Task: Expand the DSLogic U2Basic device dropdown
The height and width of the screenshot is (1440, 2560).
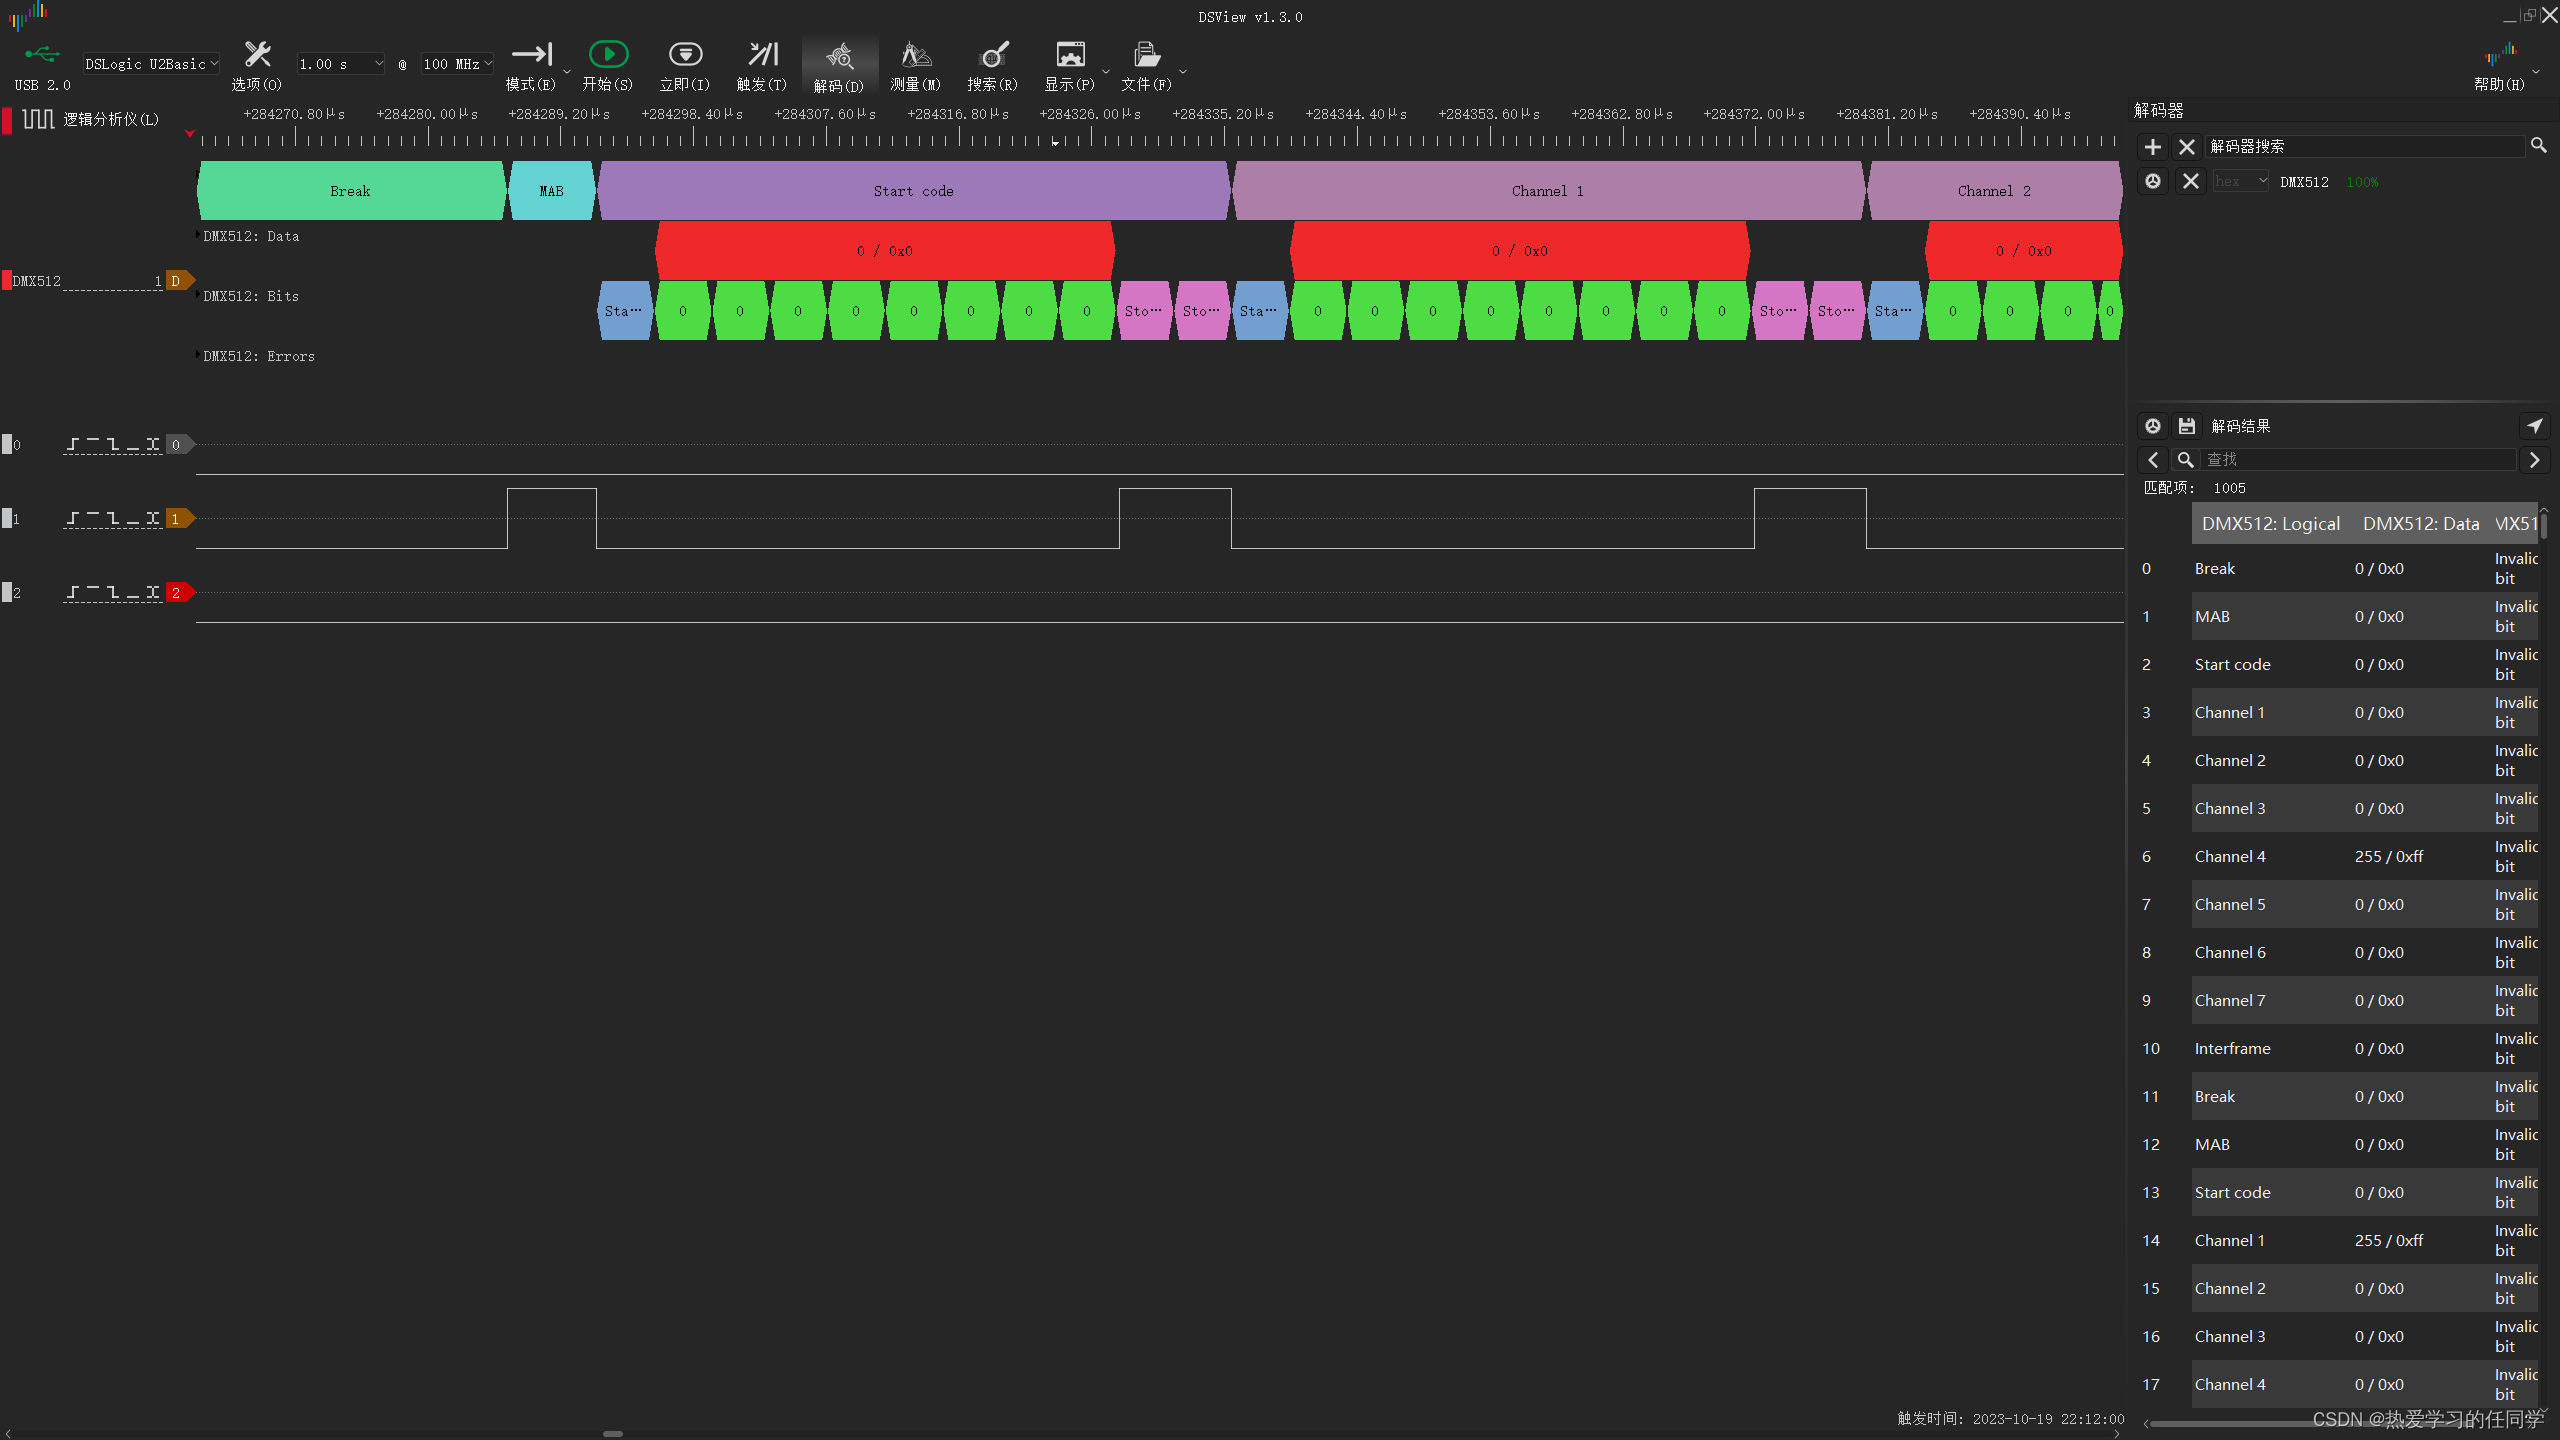Action: [151, 64]
